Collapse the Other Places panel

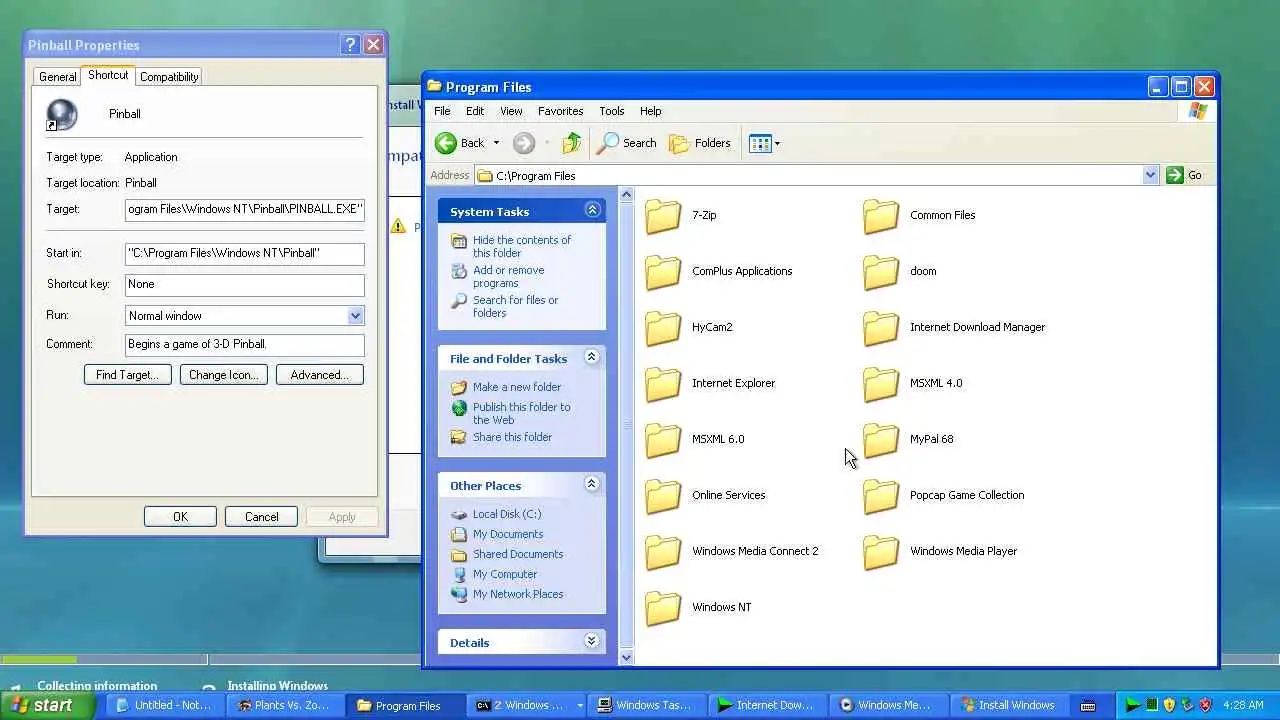(592, 484)
